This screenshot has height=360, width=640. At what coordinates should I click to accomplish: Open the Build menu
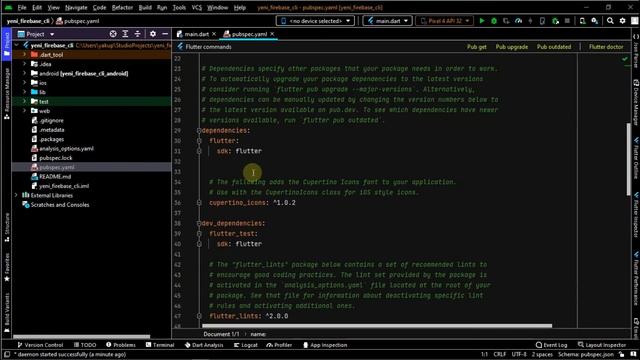click(x=145, y=7)
